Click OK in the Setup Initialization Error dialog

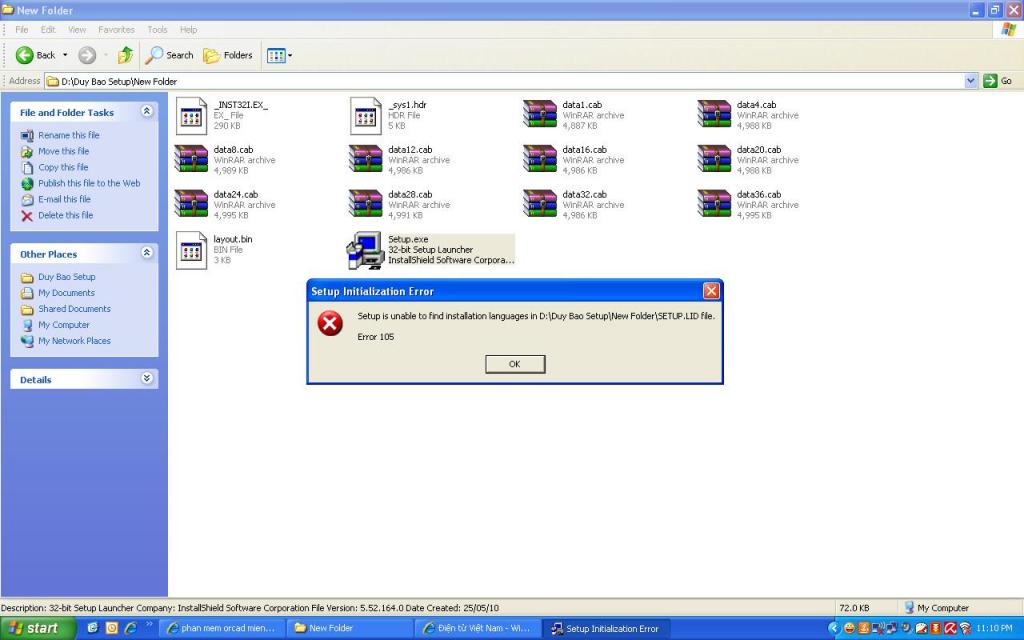(x=515, y=364)
